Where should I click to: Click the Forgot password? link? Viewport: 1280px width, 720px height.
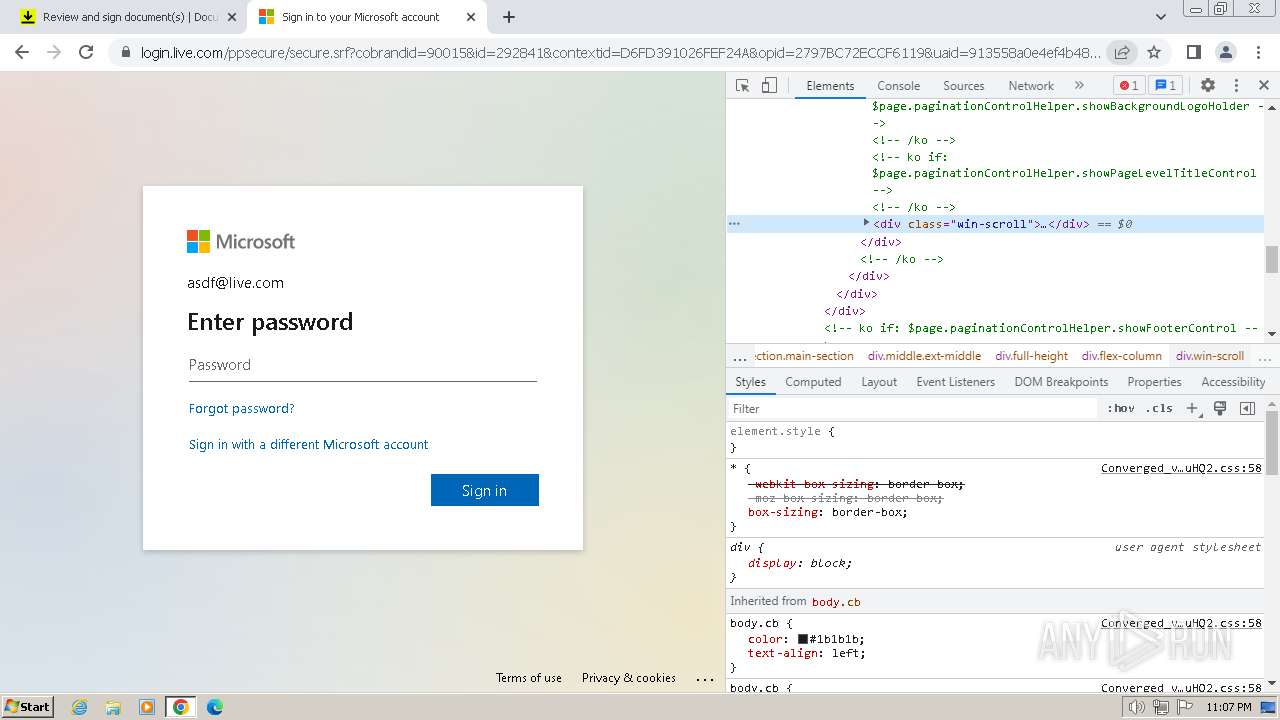tap(242, 408)
